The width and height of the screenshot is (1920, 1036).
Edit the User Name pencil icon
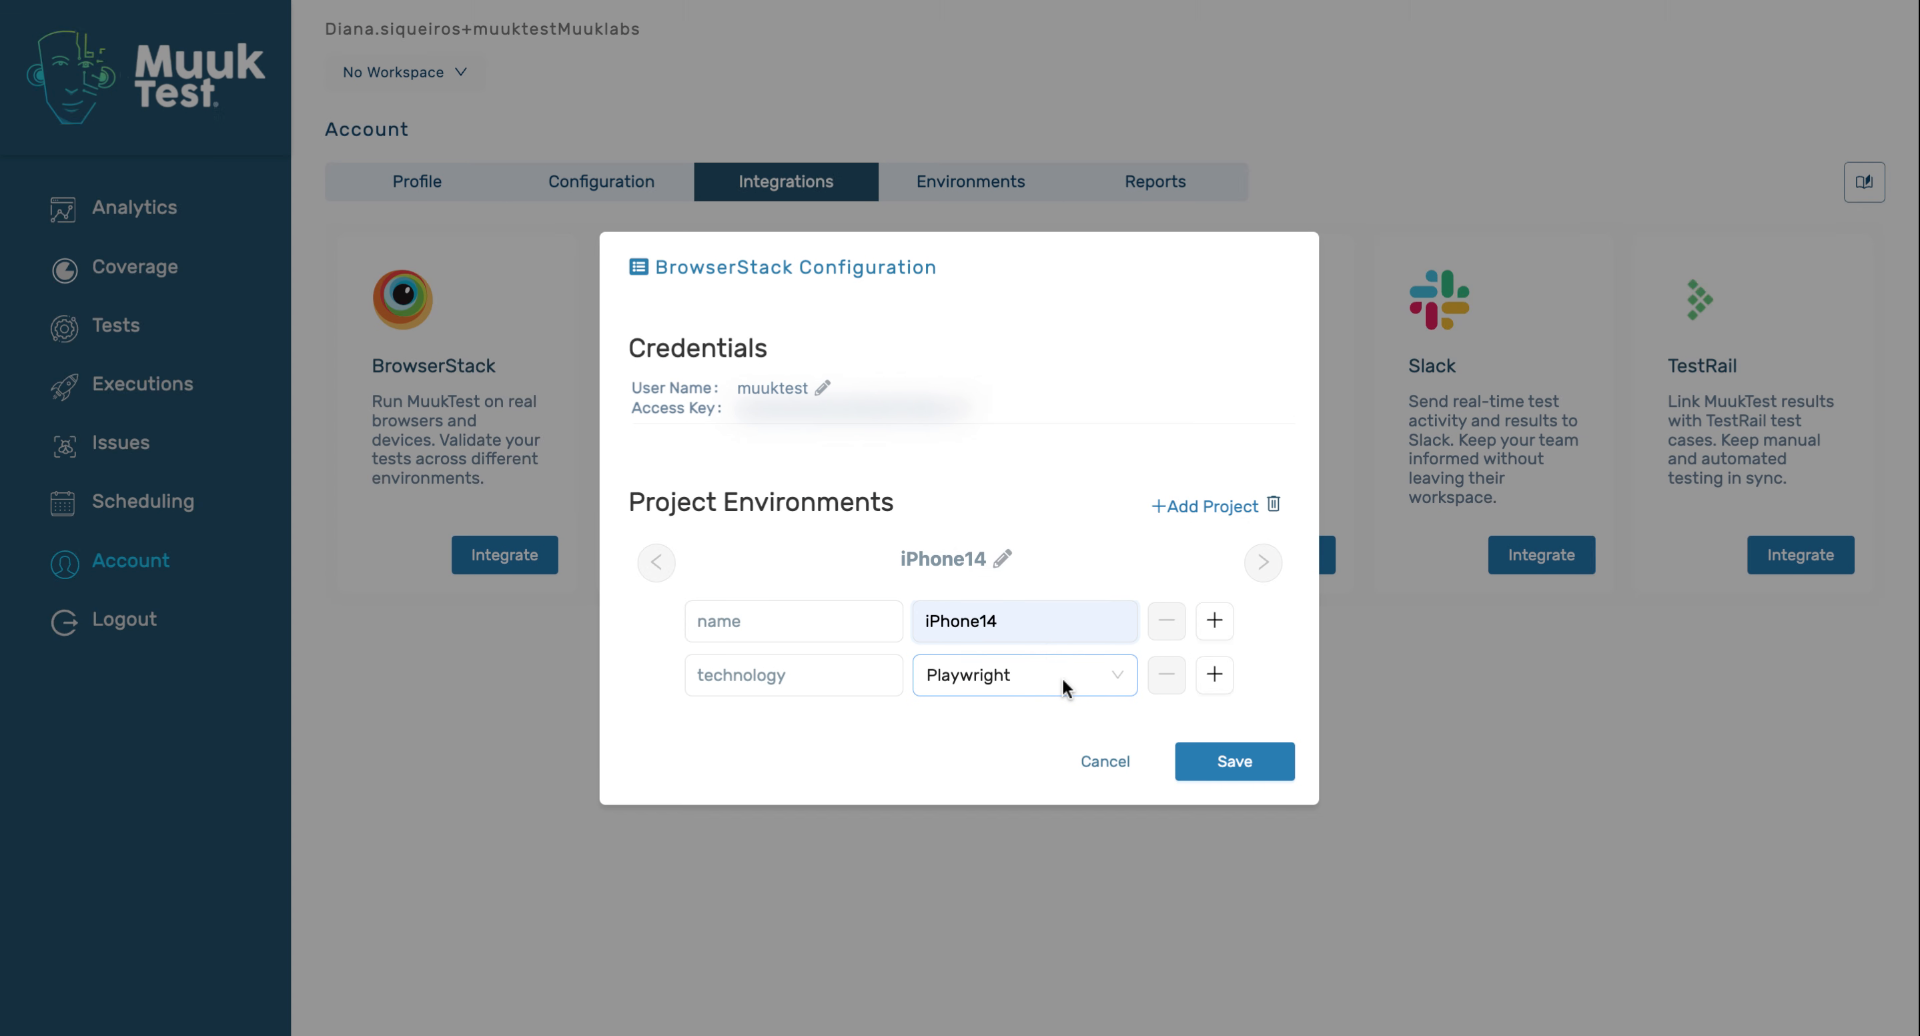coord(823,388)
